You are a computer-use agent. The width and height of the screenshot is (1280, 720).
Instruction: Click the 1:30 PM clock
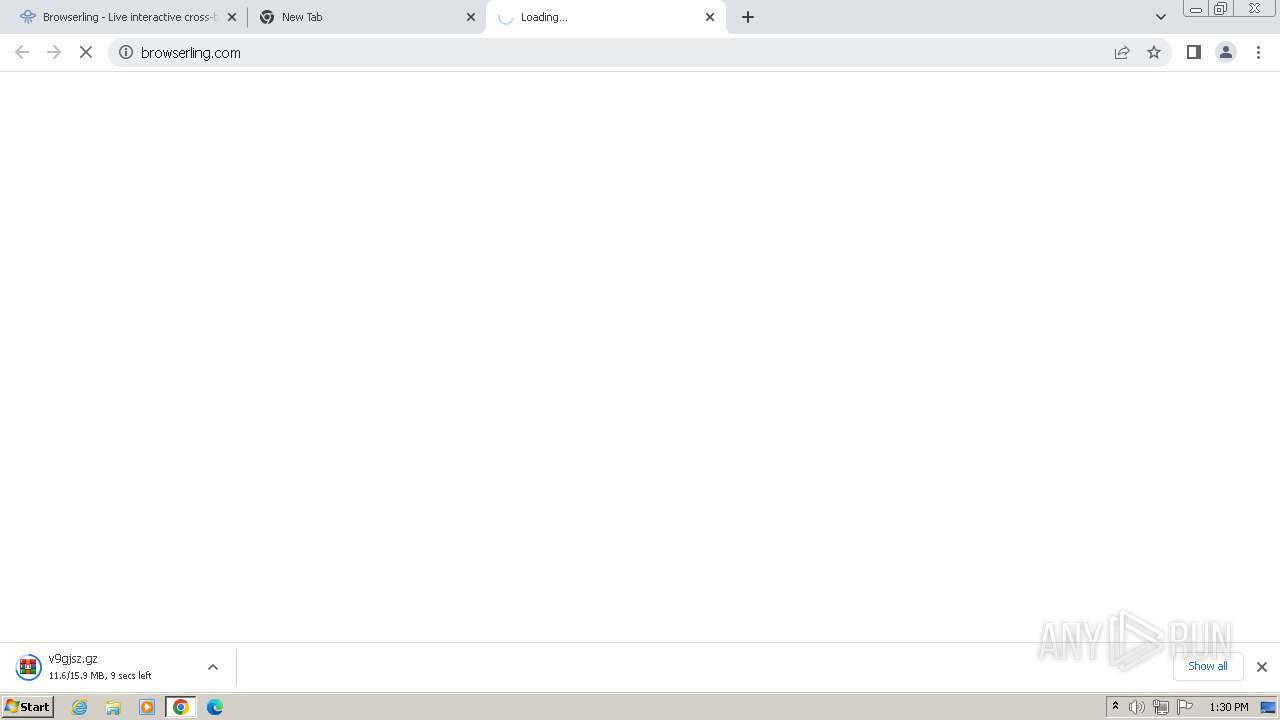(1229, 707)
